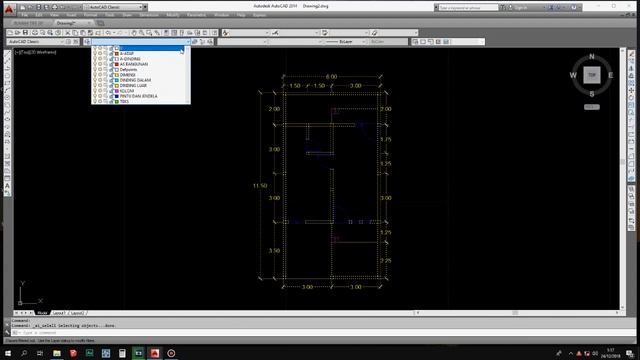Click the Windows Start button
The image size is (640, 360).
point(8,353)
